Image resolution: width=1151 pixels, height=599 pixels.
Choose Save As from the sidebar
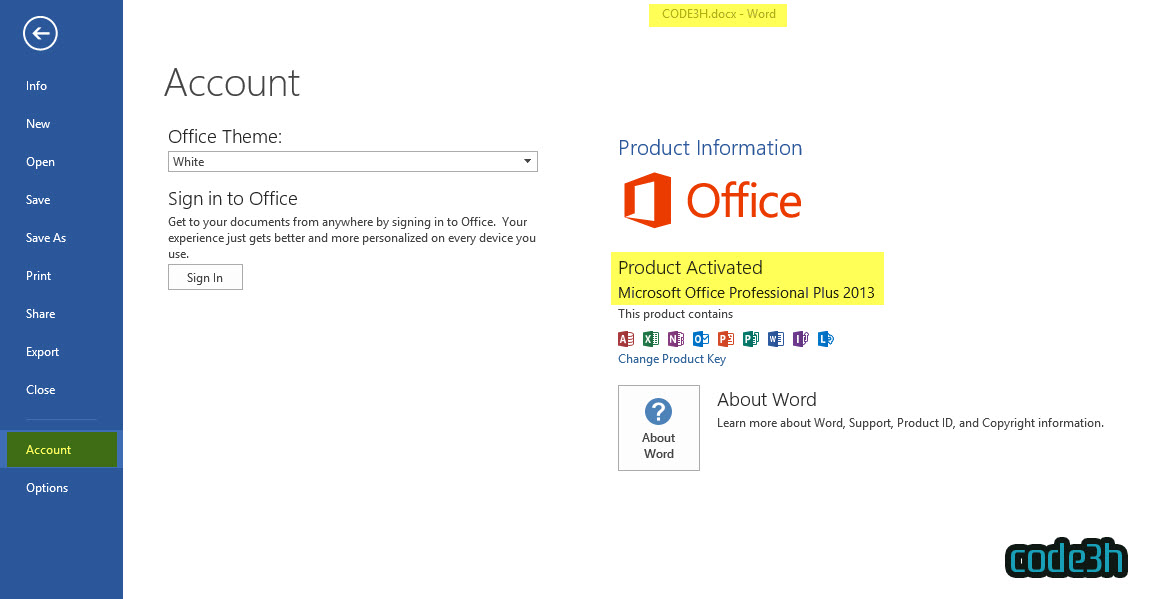click(46, 238)
